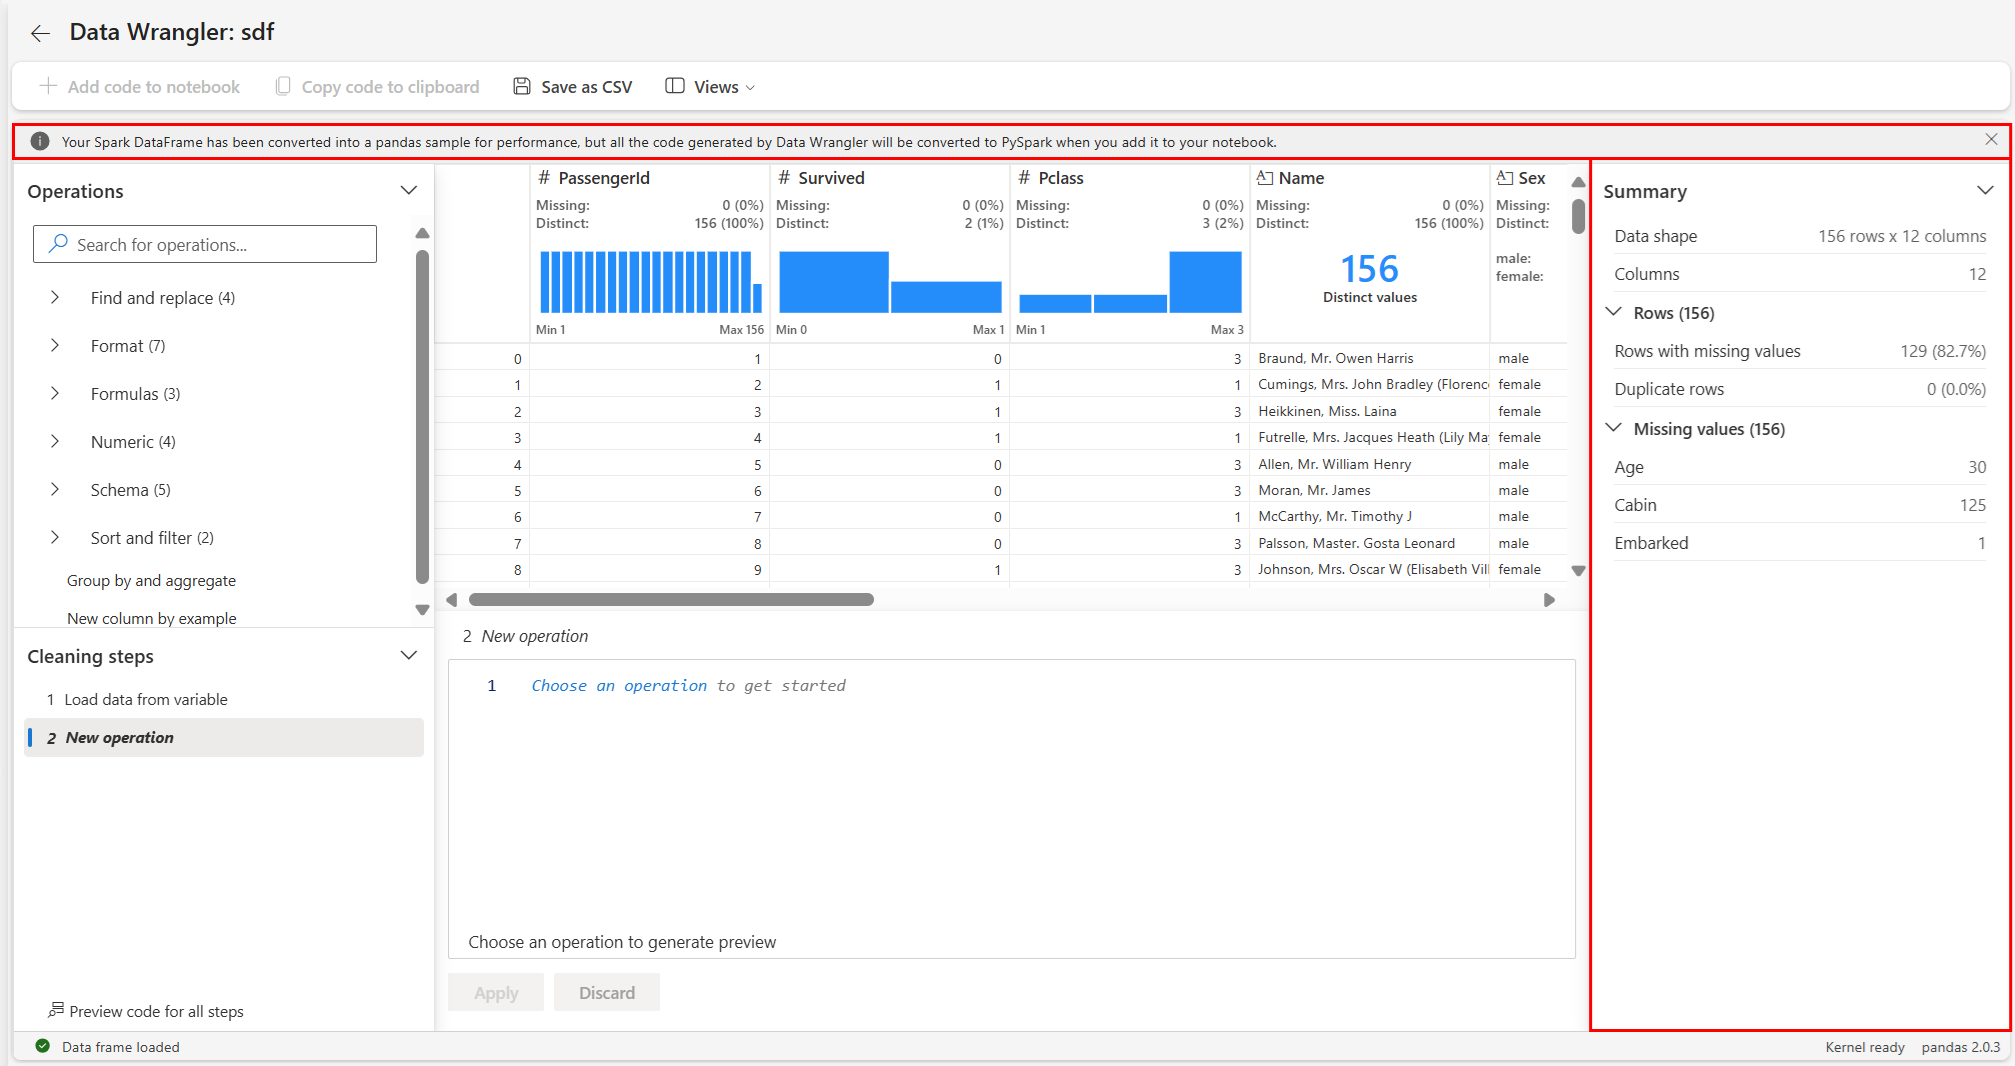Click the PassengerId histogram chart

pos(650,282)
